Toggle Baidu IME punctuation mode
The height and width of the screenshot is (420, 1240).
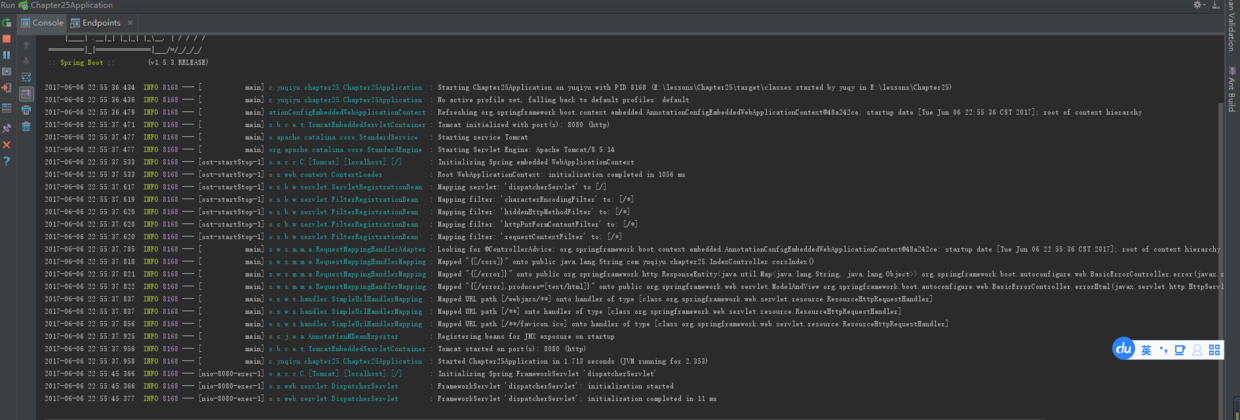pyautogui.click(x=1162, y=350)
